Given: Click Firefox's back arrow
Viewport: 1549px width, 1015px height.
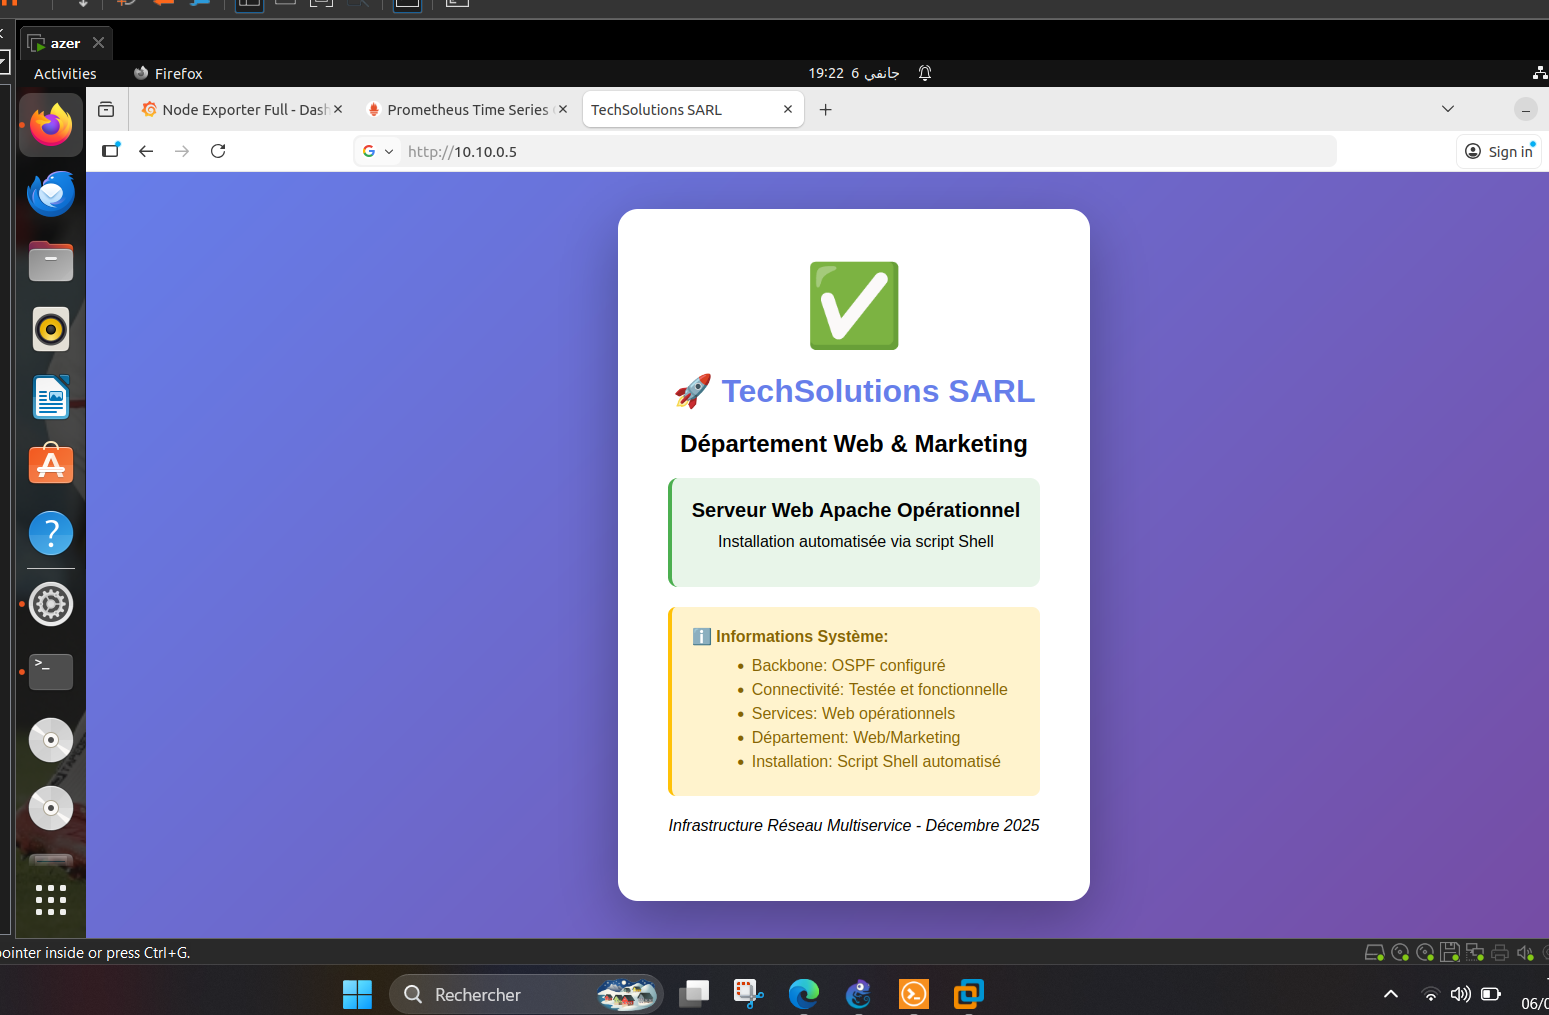Looking at the screenshot, I should [146, 151].
